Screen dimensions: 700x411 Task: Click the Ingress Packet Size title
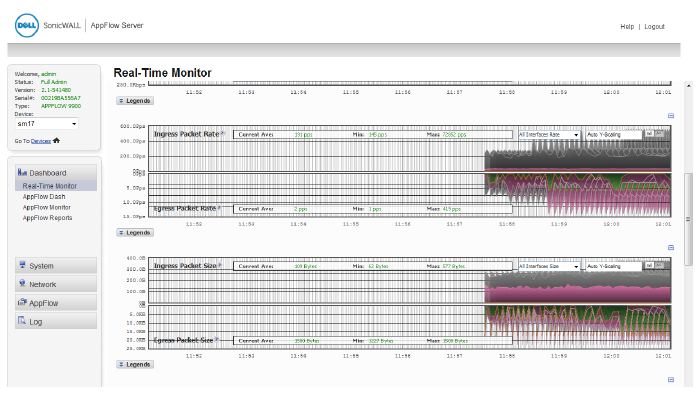click(x=185, y=266)
